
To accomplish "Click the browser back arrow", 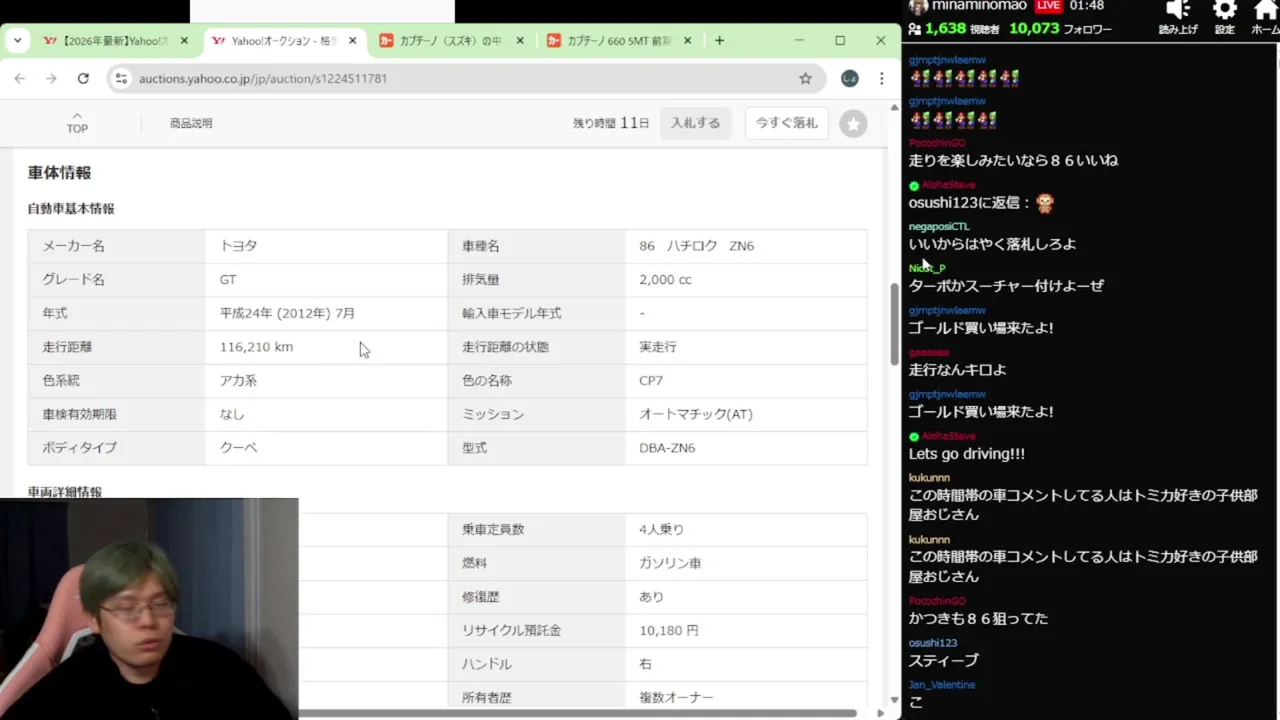I will [20, 78].
